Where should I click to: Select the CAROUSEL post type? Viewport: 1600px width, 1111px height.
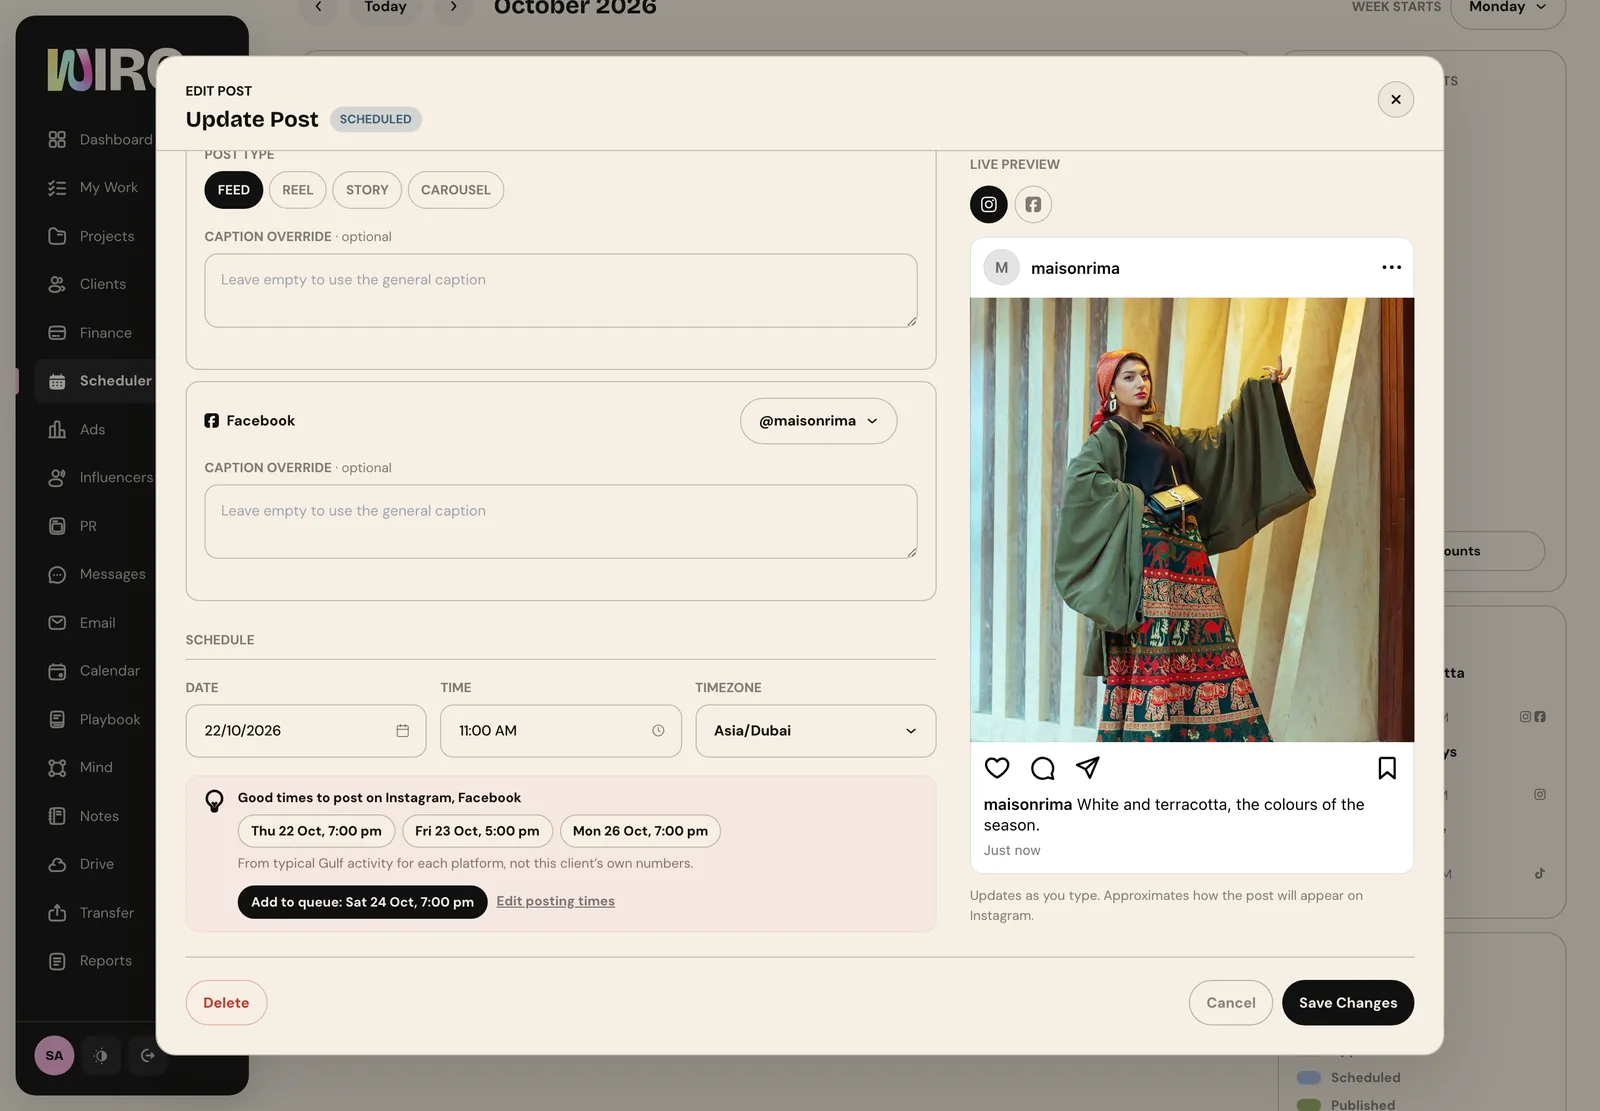(x=456, y=190)
